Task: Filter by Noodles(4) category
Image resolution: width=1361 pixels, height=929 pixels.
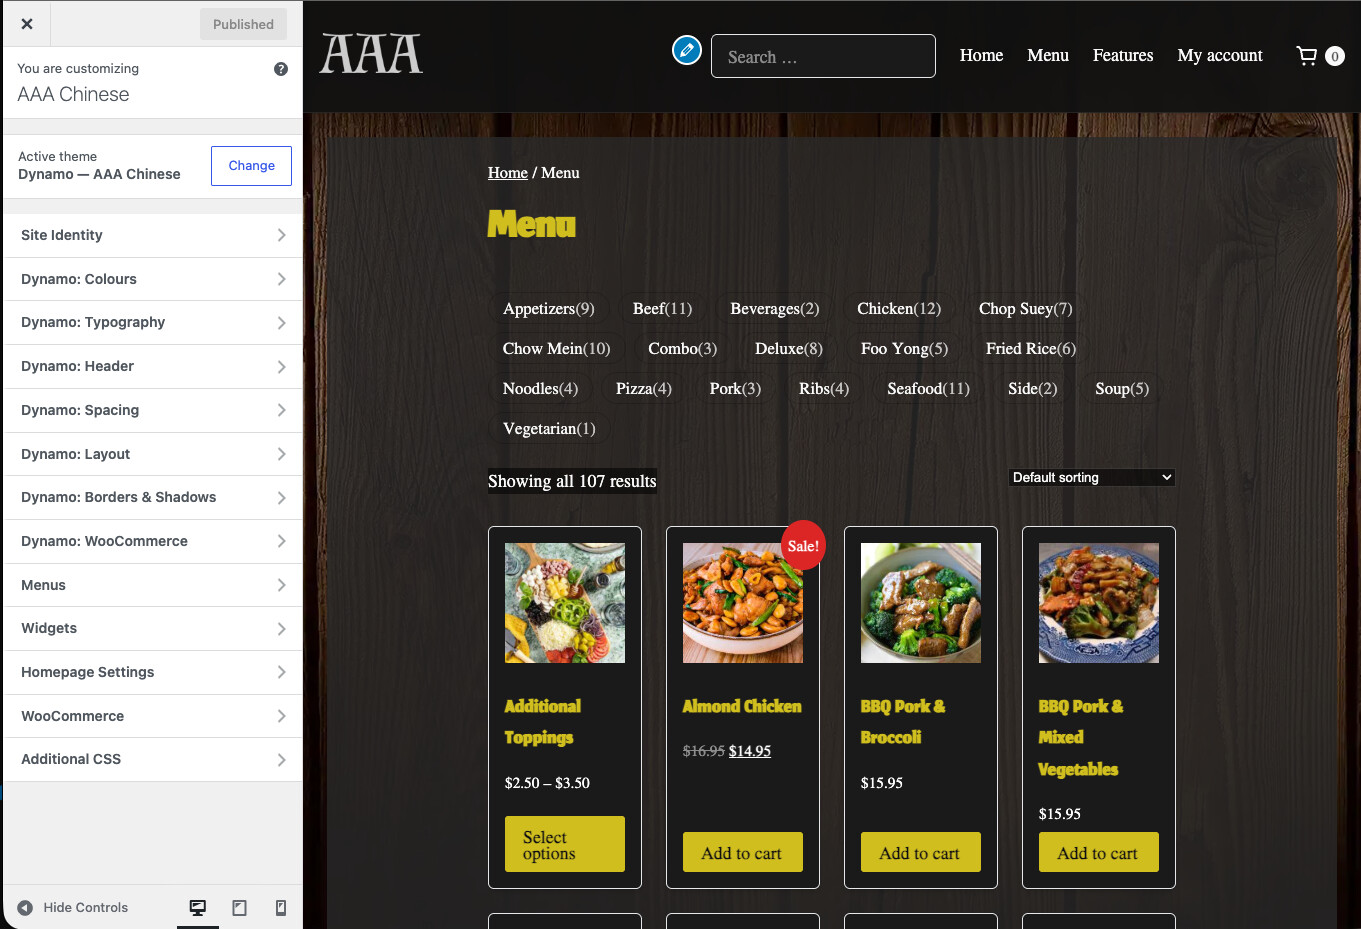Action: (540, 389)
